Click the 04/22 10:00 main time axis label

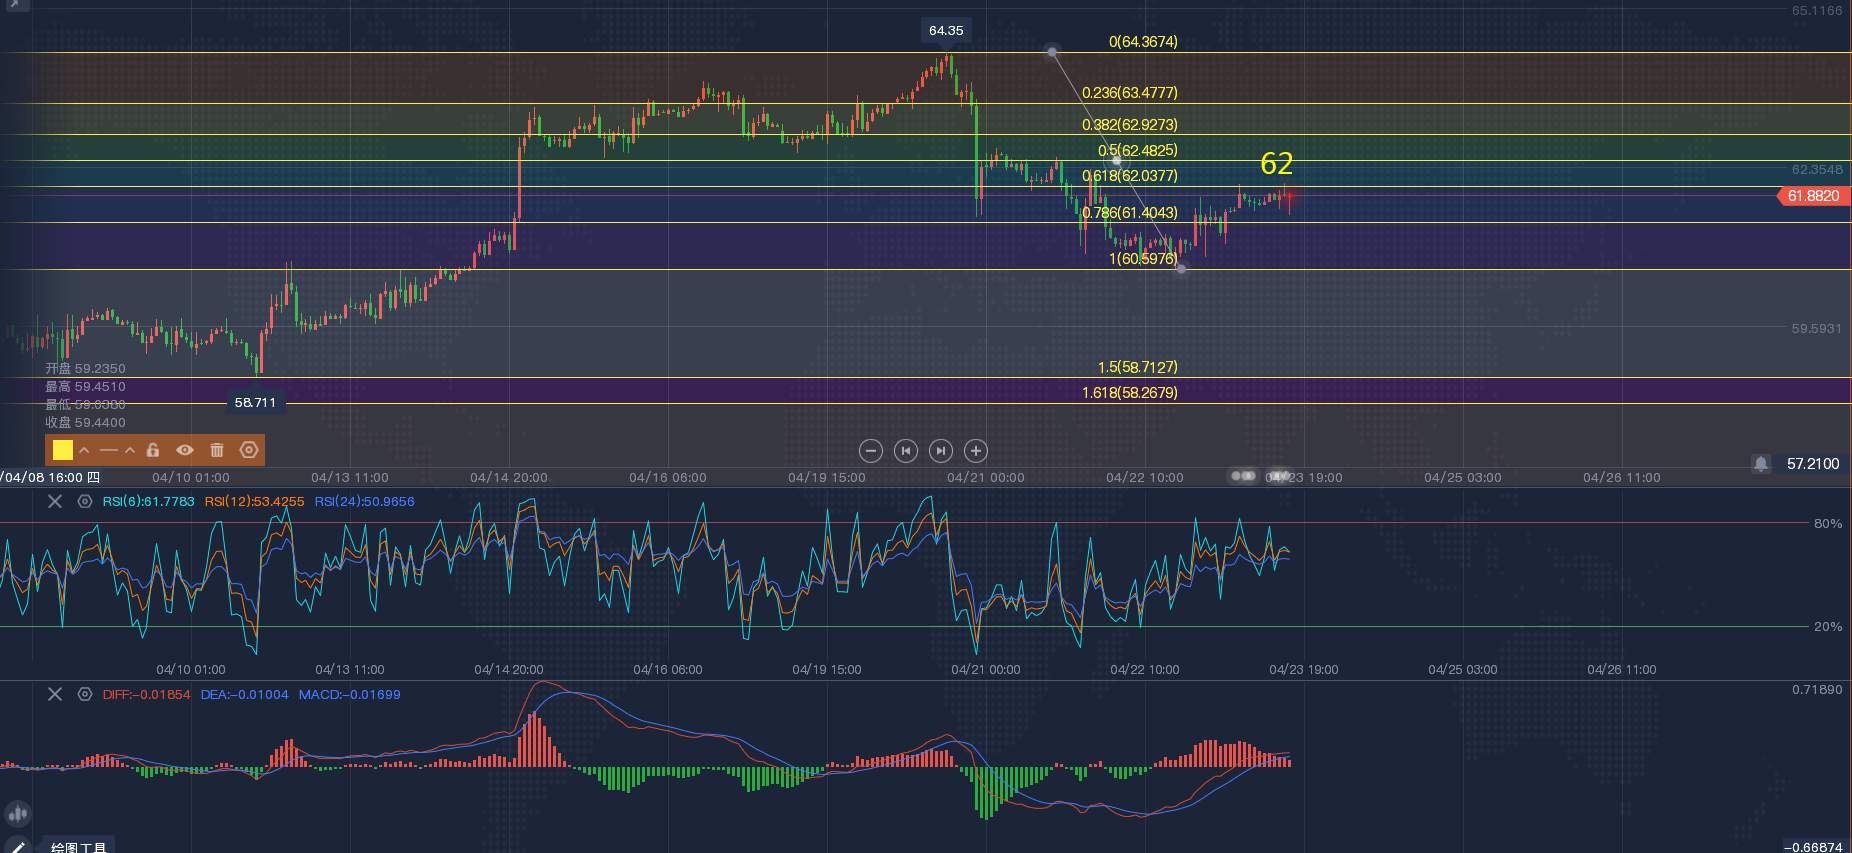[x=1145, y=478]
